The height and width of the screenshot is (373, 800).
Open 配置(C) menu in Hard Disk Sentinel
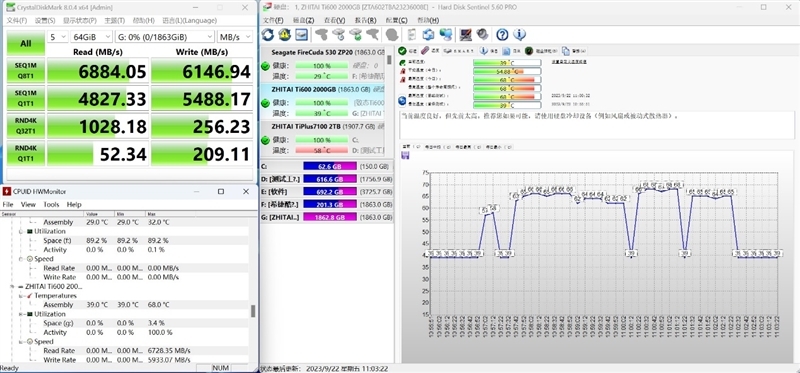396,20
